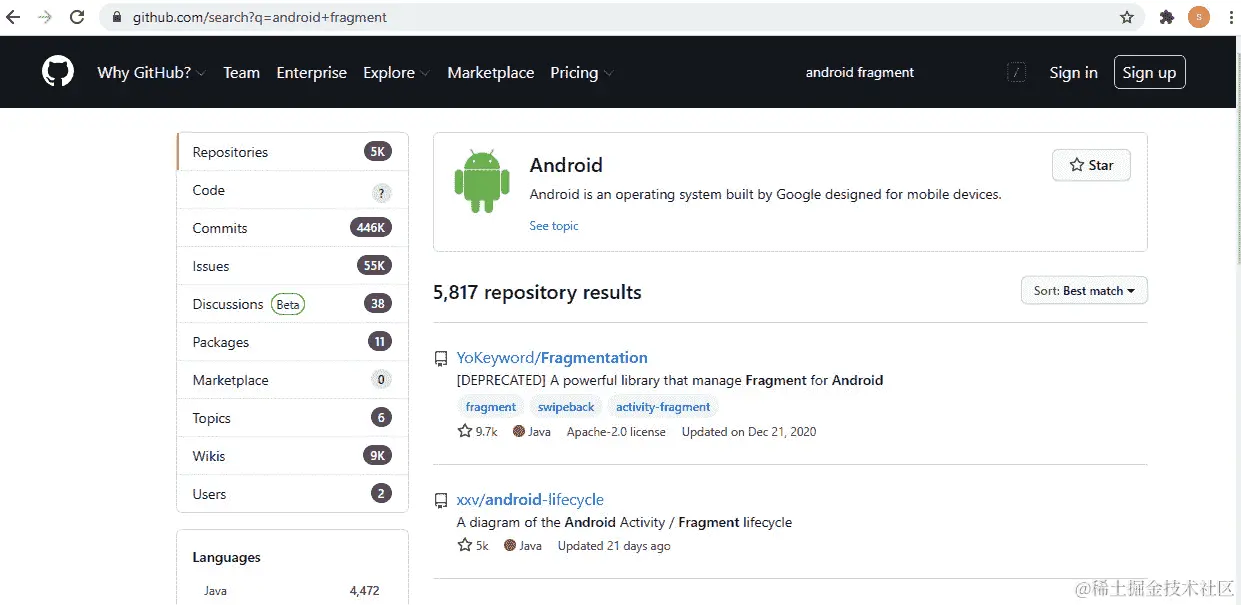Expand the Why GitHub? menu
This screenshot has height=605, width=1241.
(144, 72)
